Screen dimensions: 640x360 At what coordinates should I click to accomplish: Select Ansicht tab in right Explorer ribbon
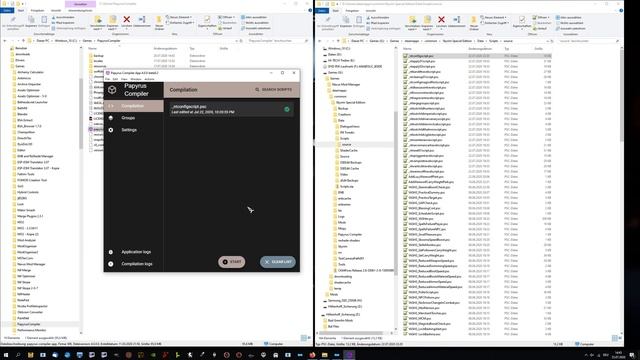tap(371, 10)
